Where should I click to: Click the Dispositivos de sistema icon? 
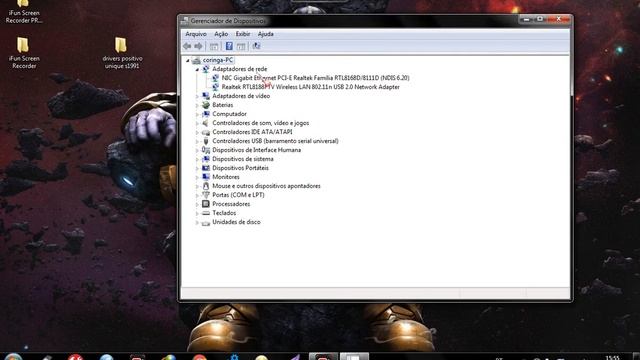[206, 159]
